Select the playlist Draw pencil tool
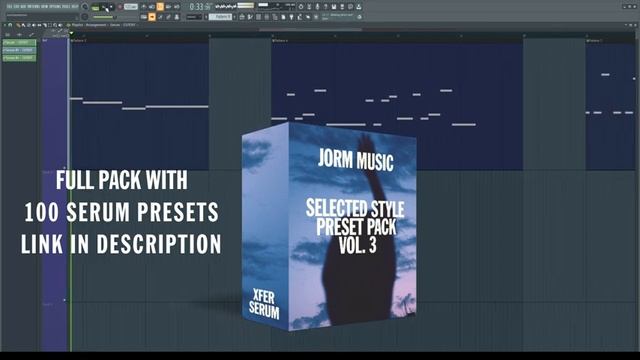The image size is (640, 360). 18,25
